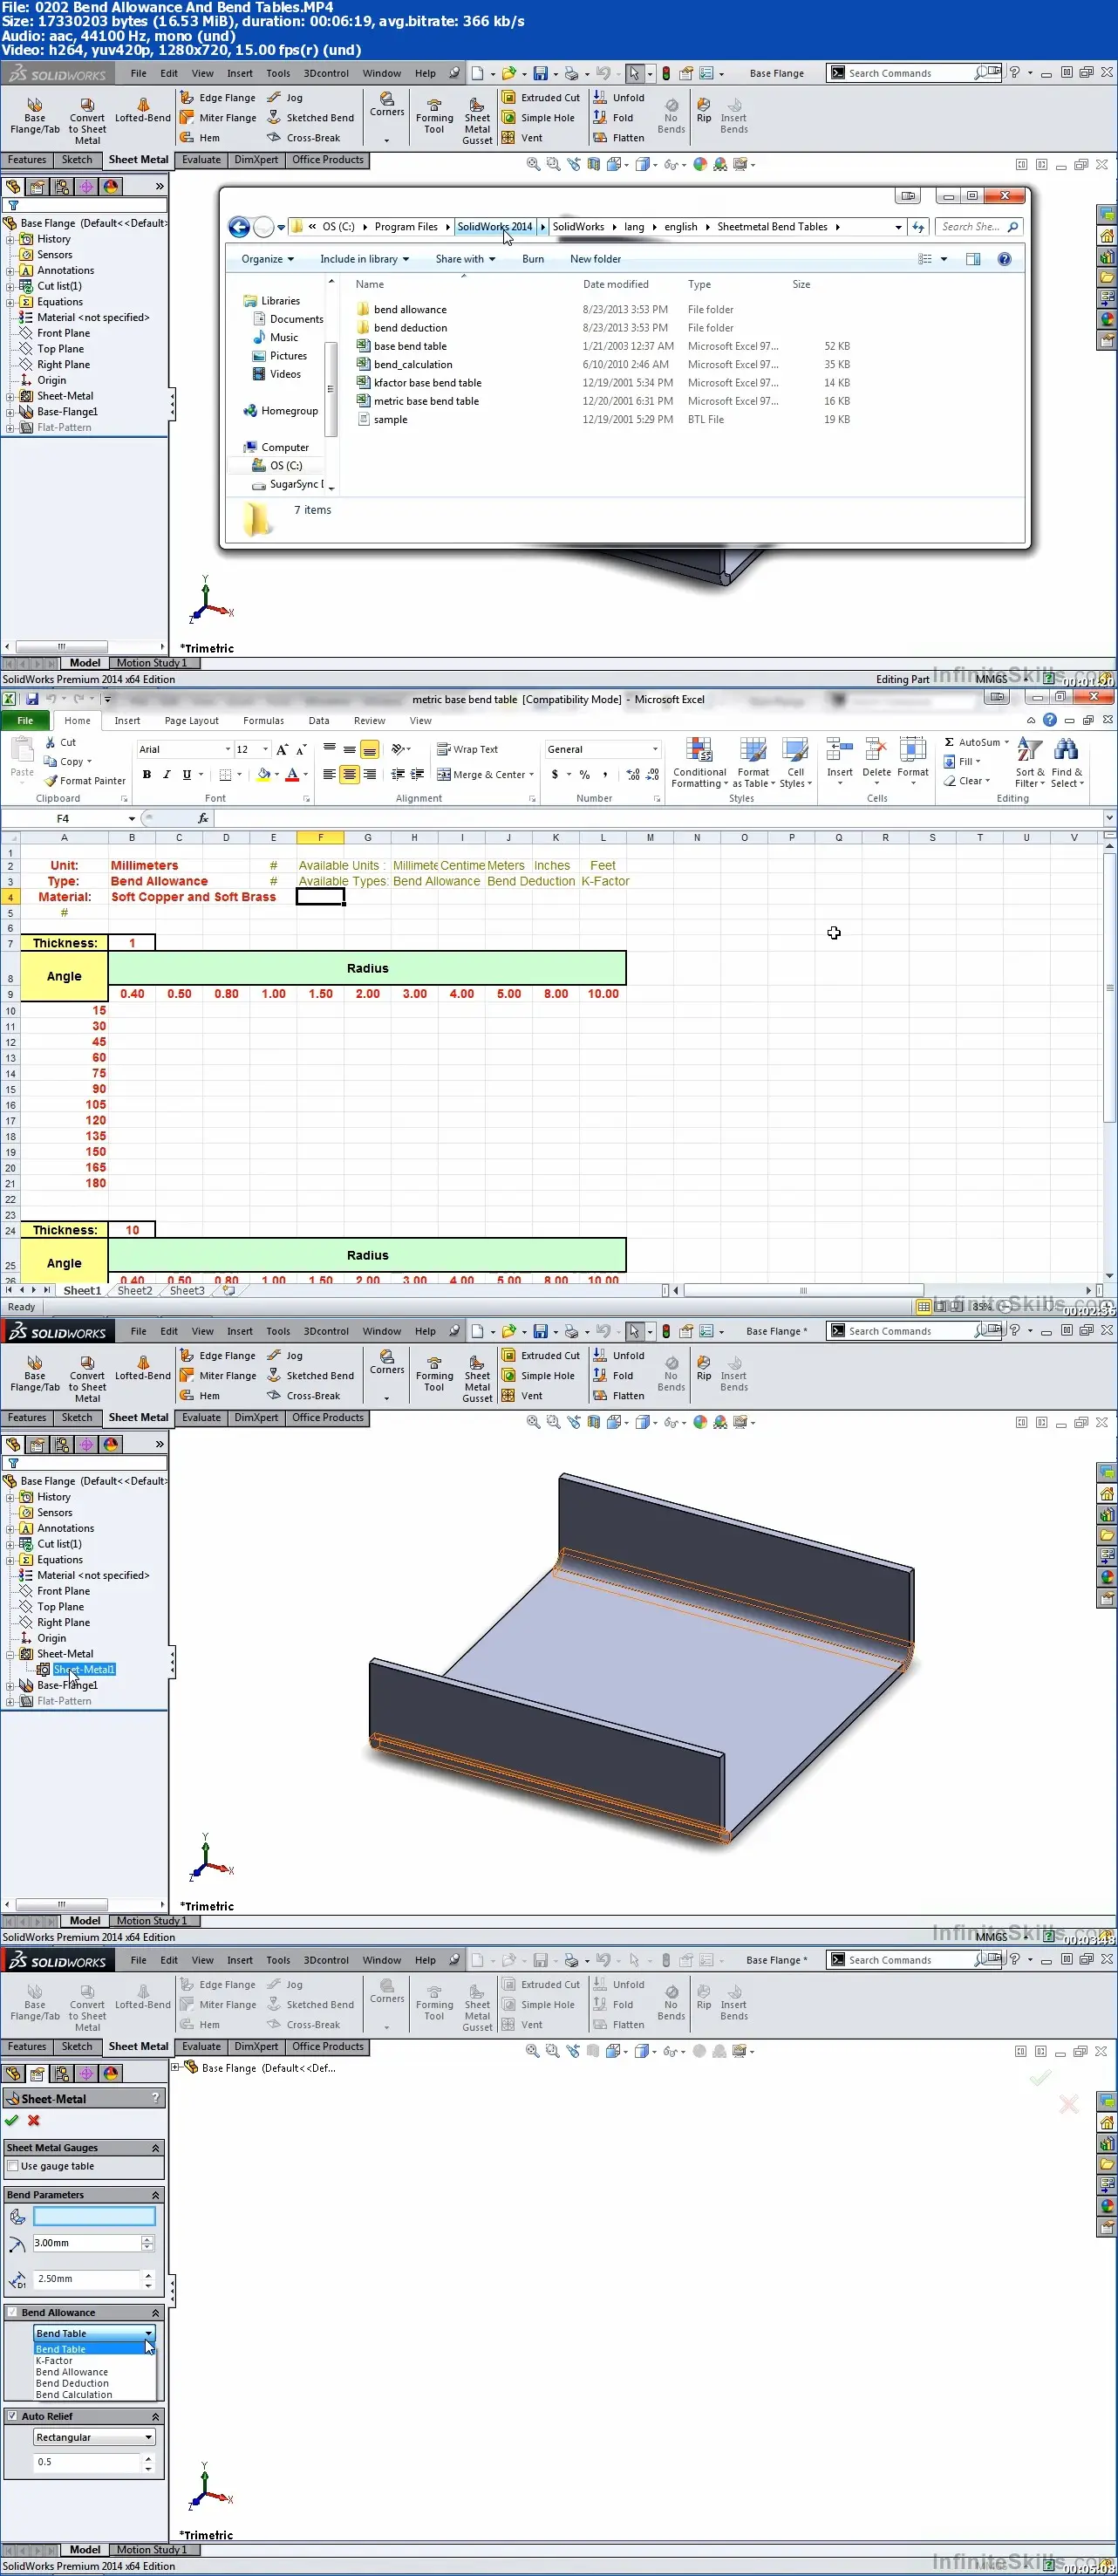The image size is (1118, 2576).
Task: Click the Excel Name Box showing F4
Action: click(63, 818)
